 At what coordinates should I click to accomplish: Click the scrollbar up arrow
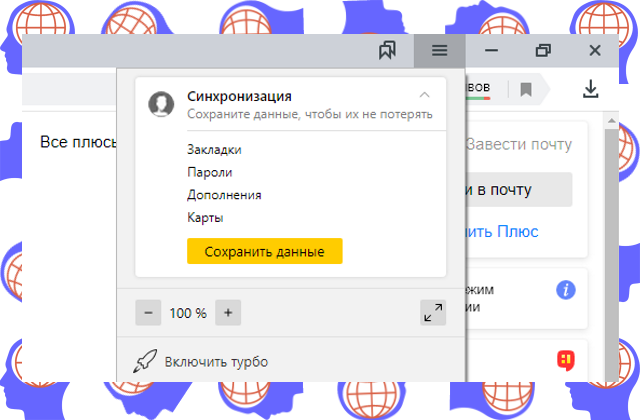point(611,121)
